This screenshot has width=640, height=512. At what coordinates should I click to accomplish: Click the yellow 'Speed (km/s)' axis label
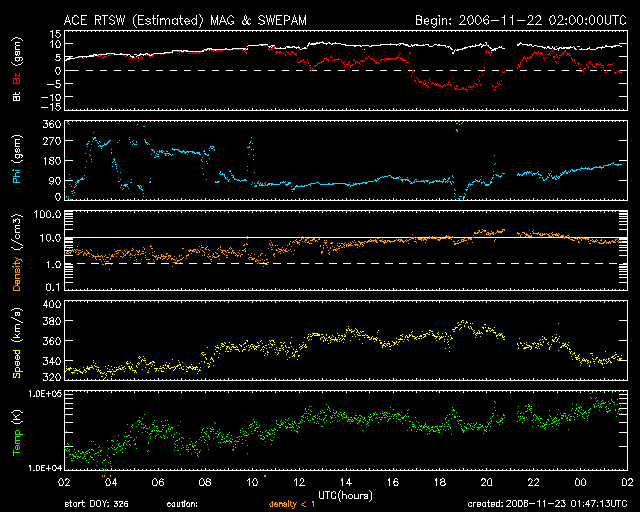coord(17,343)
